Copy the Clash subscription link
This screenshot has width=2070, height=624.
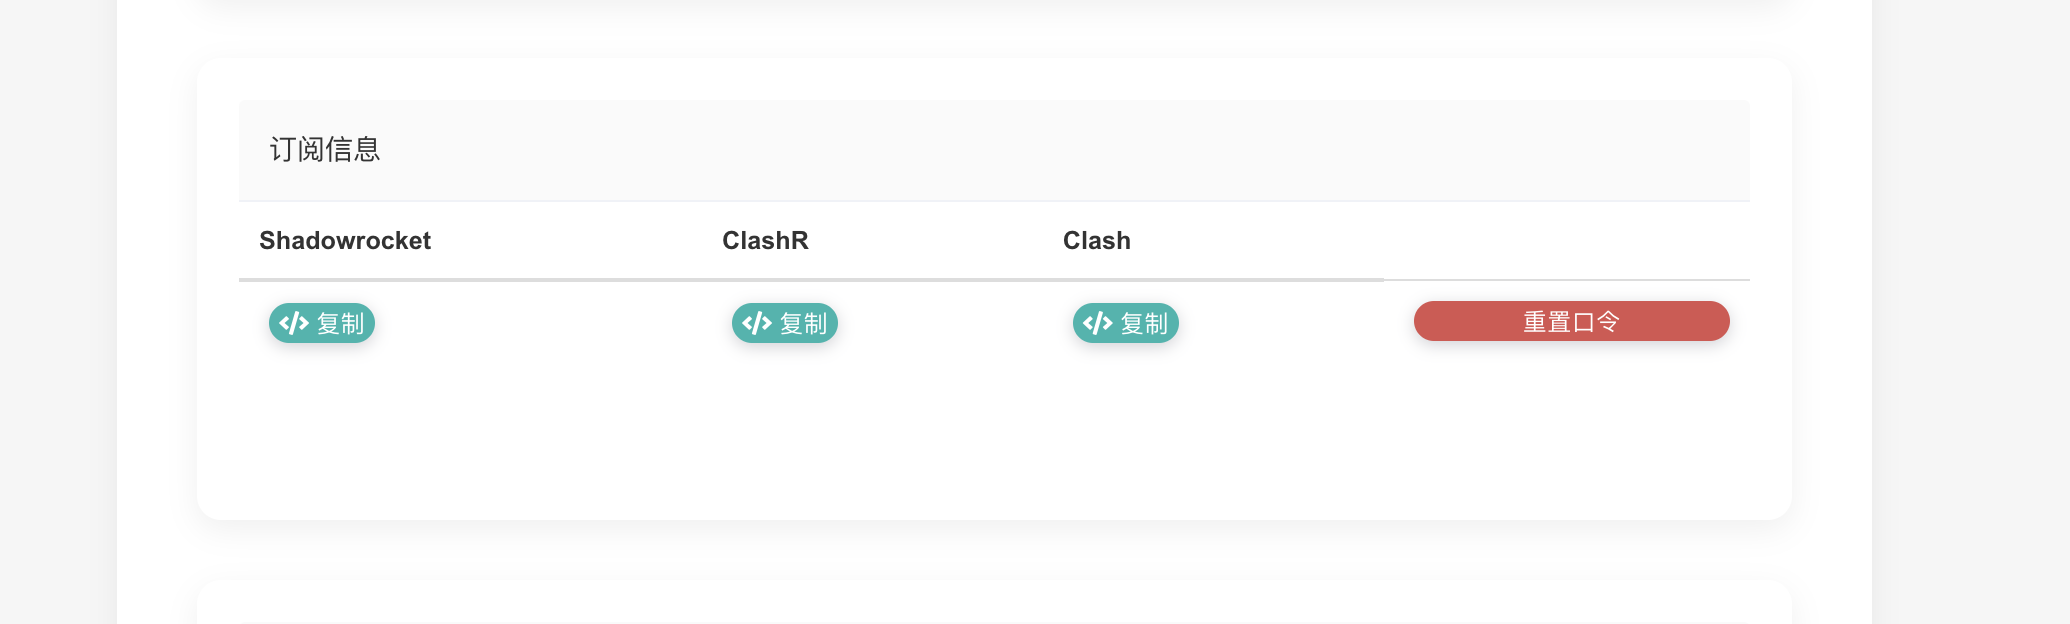coord(1125,323)
